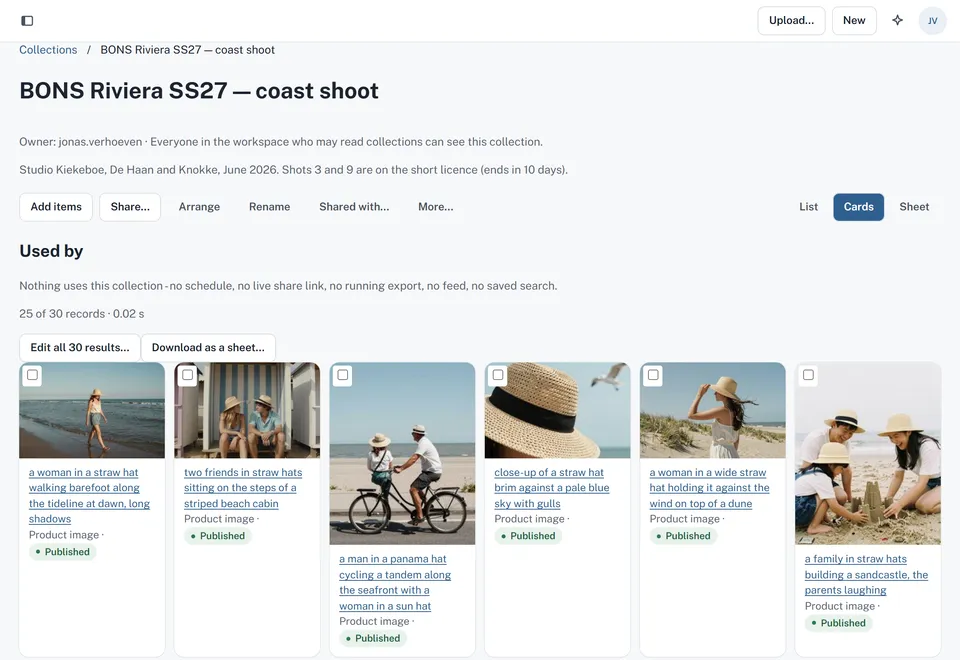This screenshot has width=960, height=660.
Task: Check the two friends beach cabin checkbox
Action: tap(188, 375)
